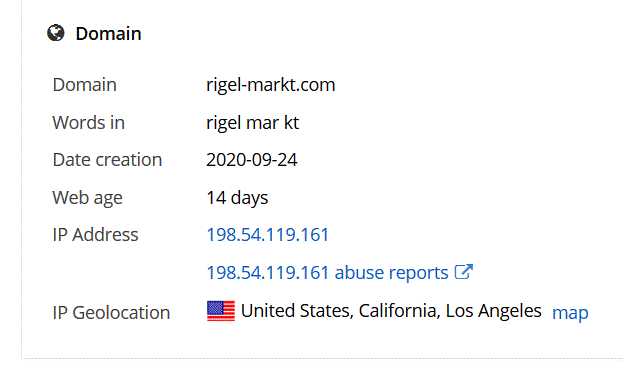
Task: Click the 14 days web age value
Action: pyautogui.click(x=237, y=198)
